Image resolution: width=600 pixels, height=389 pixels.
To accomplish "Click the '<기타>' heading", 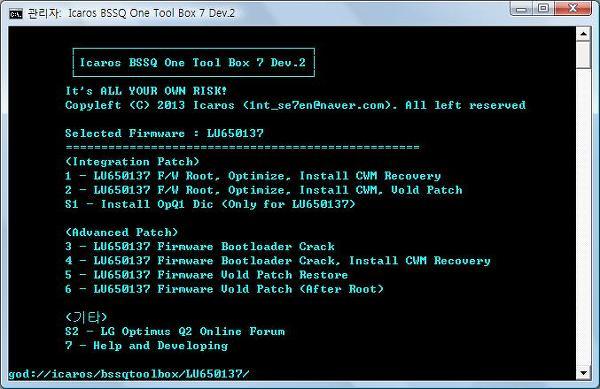I will (86, 317).
